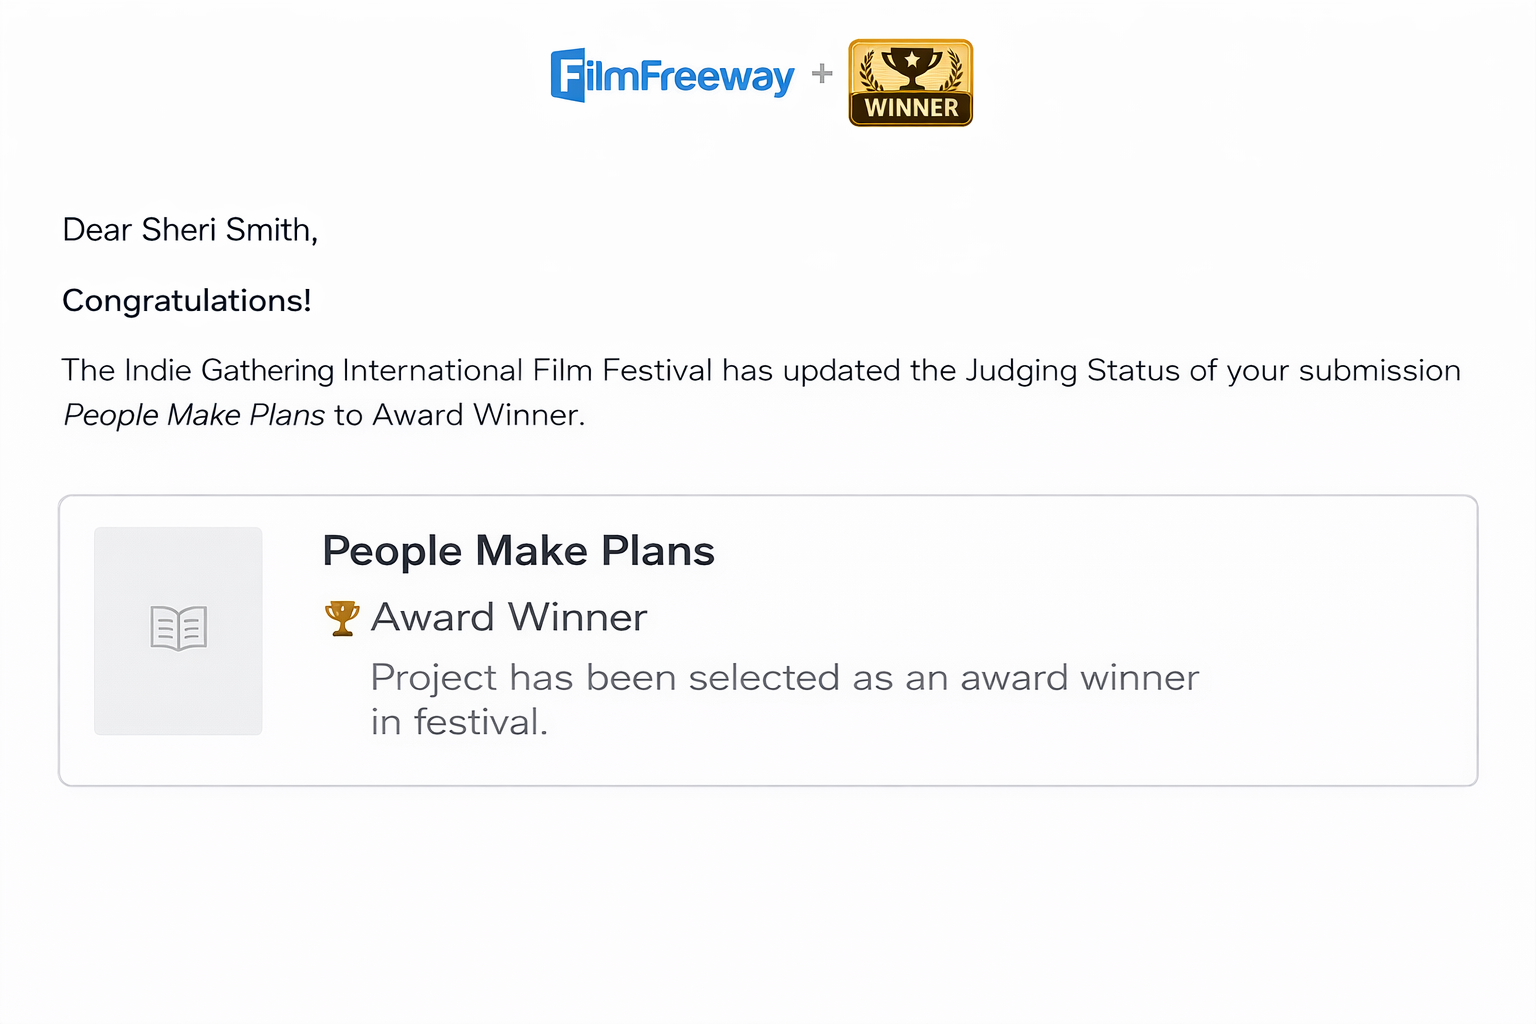Click the FilmFreeway logo

pos(672,75)
